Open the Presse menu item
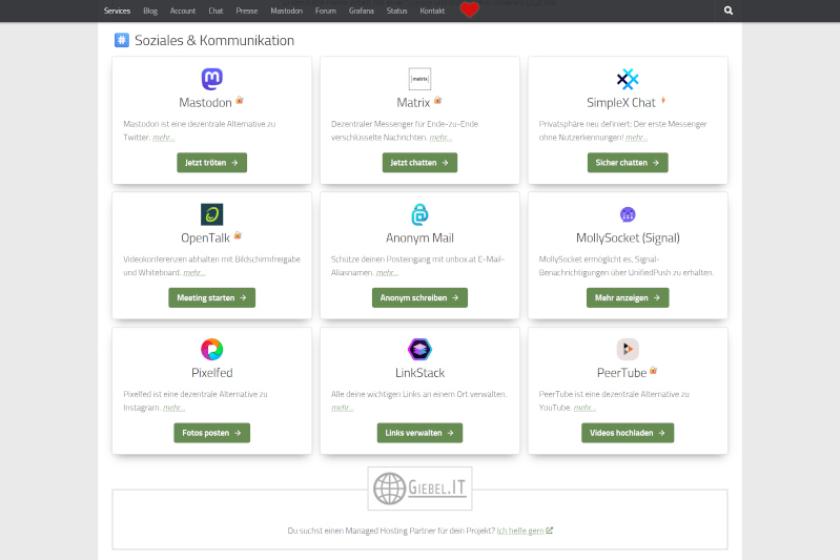The height and width of the screenshot is (560, 840). (x=247, y=11)
